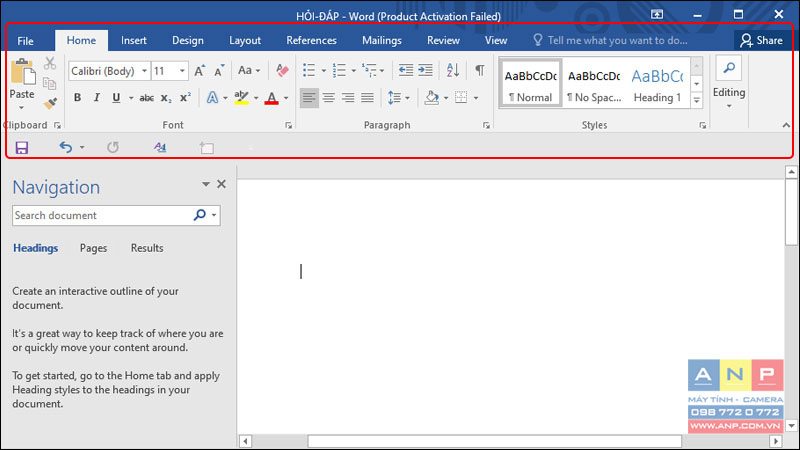This screenshot has height=450, width=800.
Task: Select the Format Painter brush
Action: (x=49, y=104)
